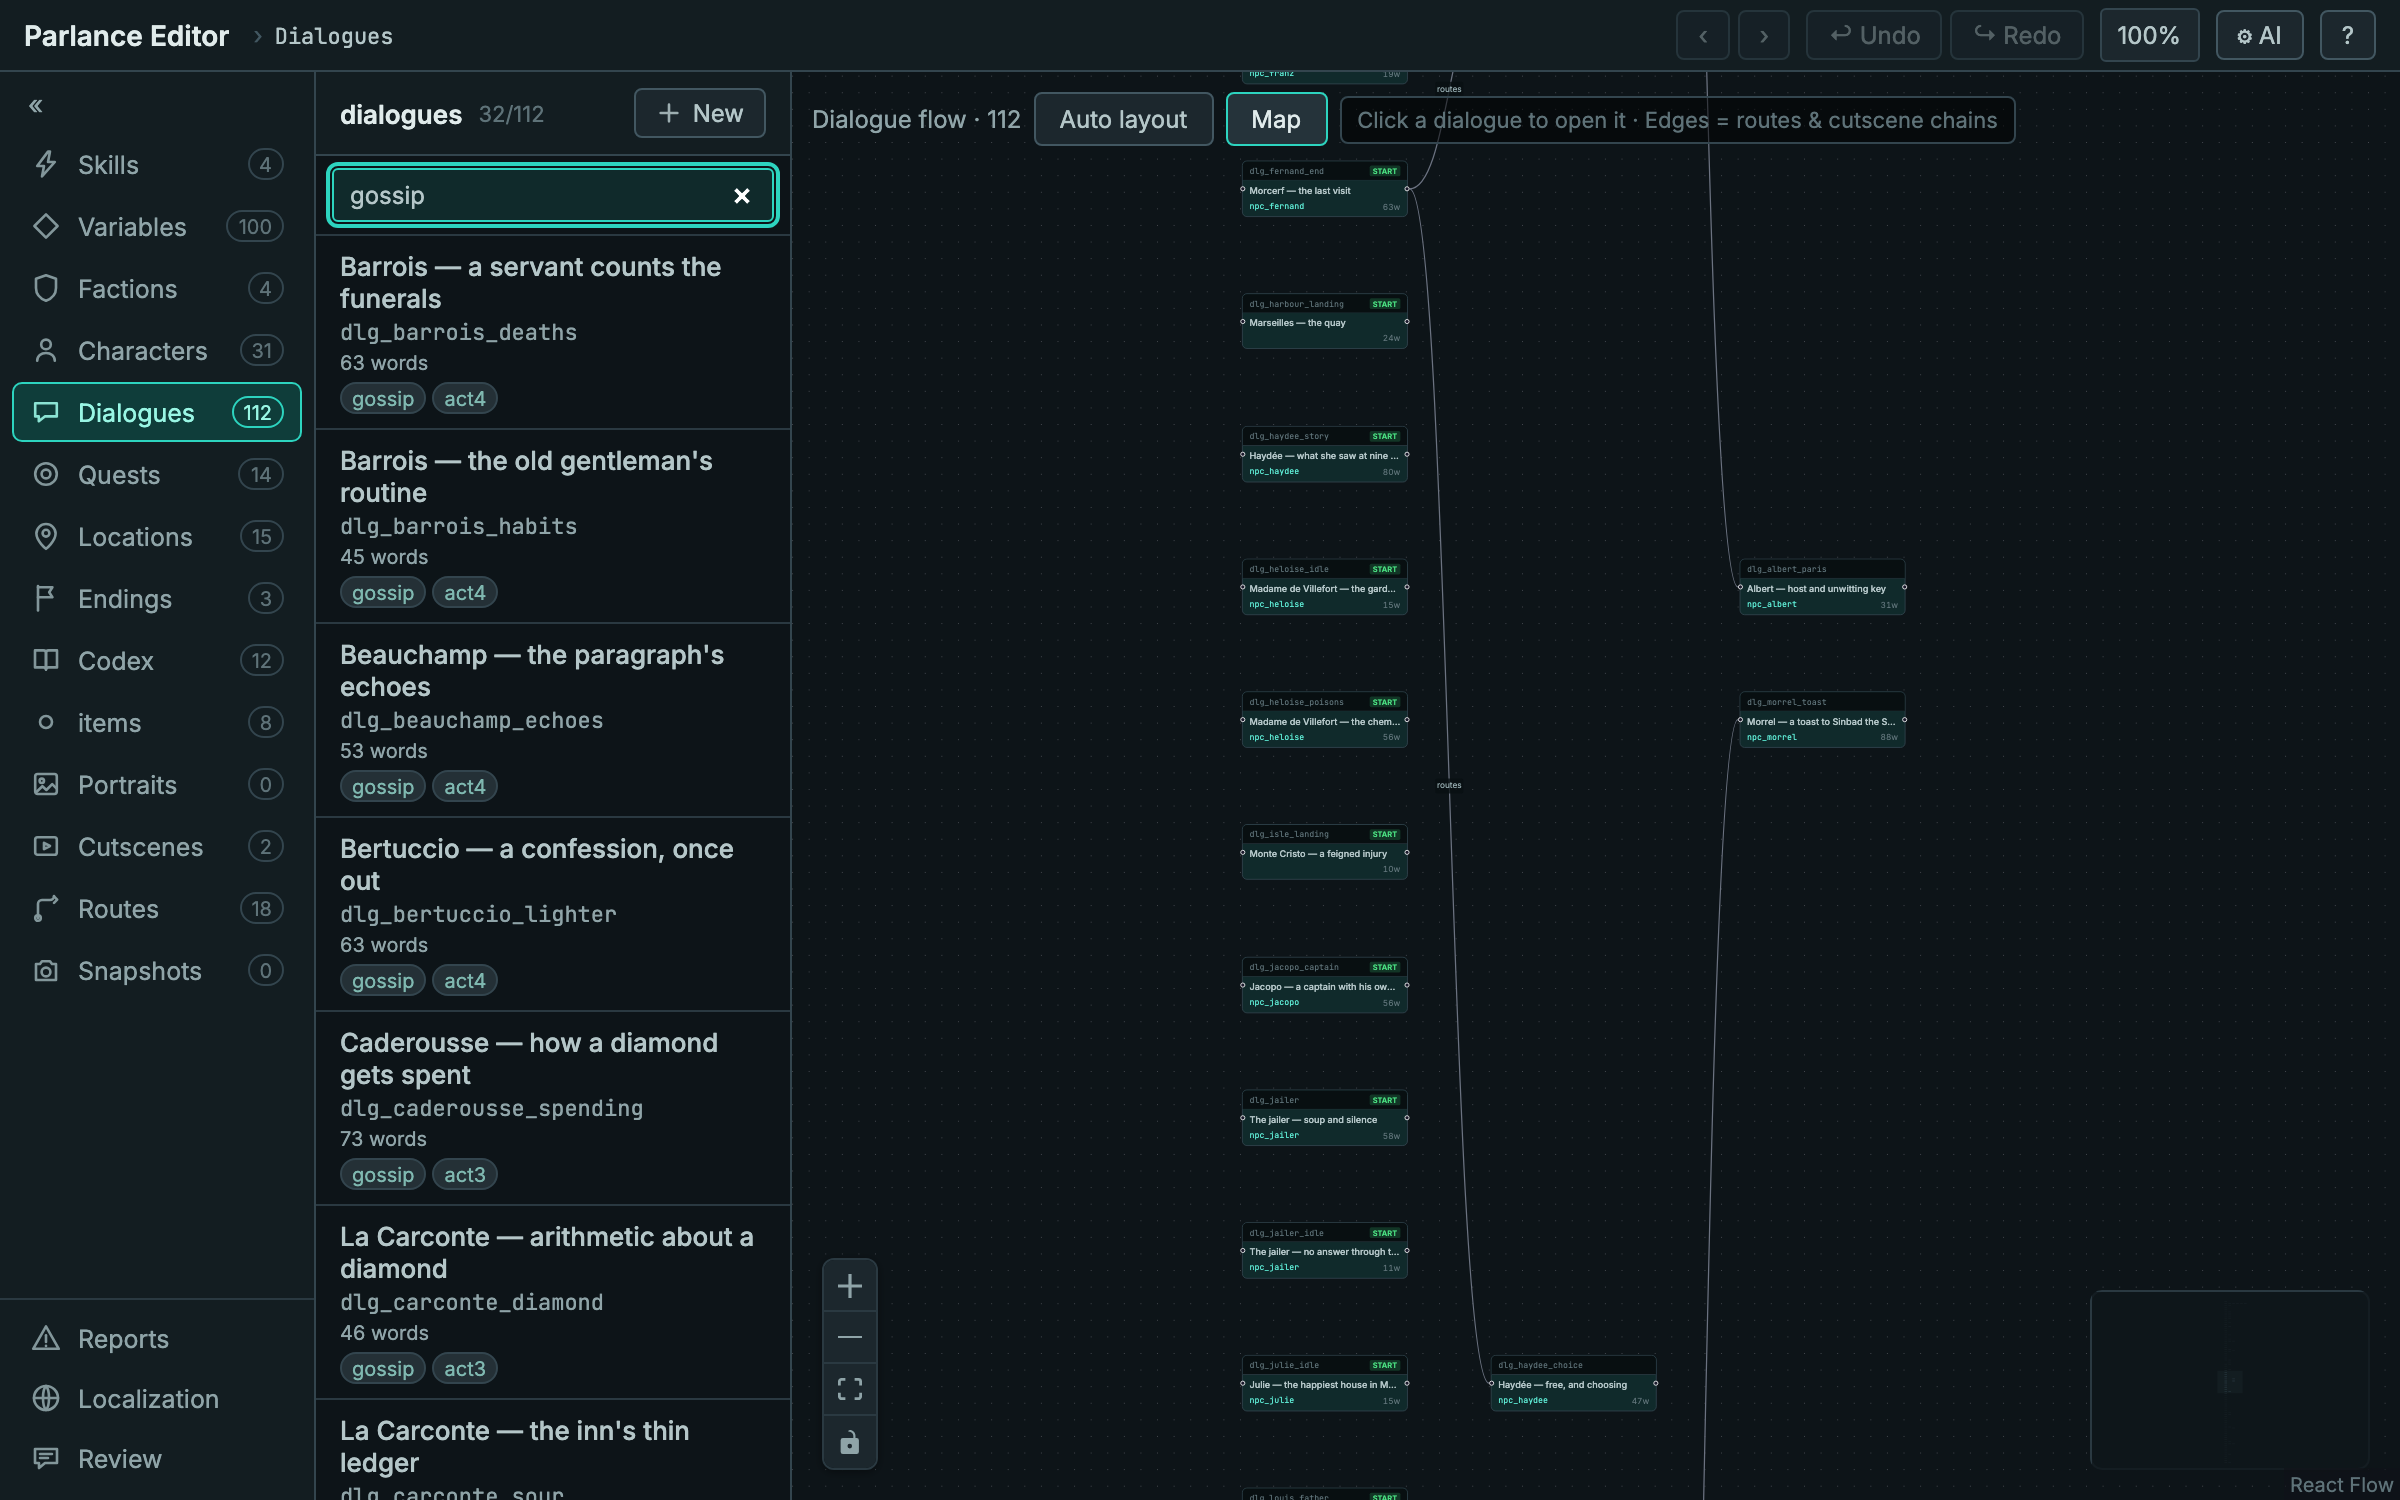Click the Undo button
The width and height of the screenshot is (2400, 1500).
click(1873, 36)
